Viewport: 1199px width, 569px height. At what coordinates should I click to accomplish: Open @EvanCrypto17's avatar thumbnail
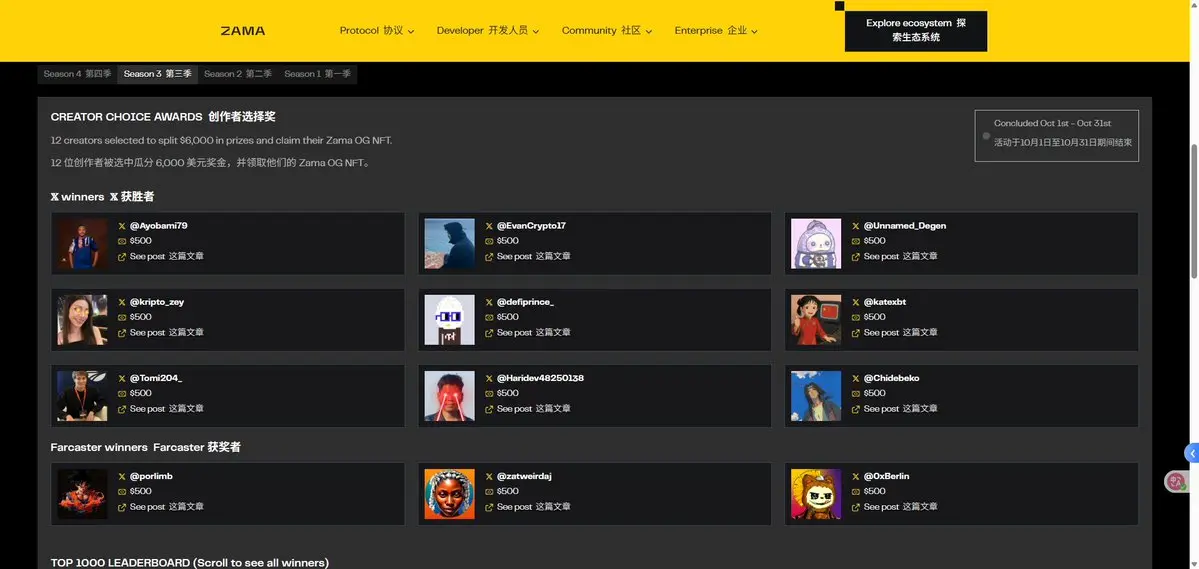(x=450, y=243)
